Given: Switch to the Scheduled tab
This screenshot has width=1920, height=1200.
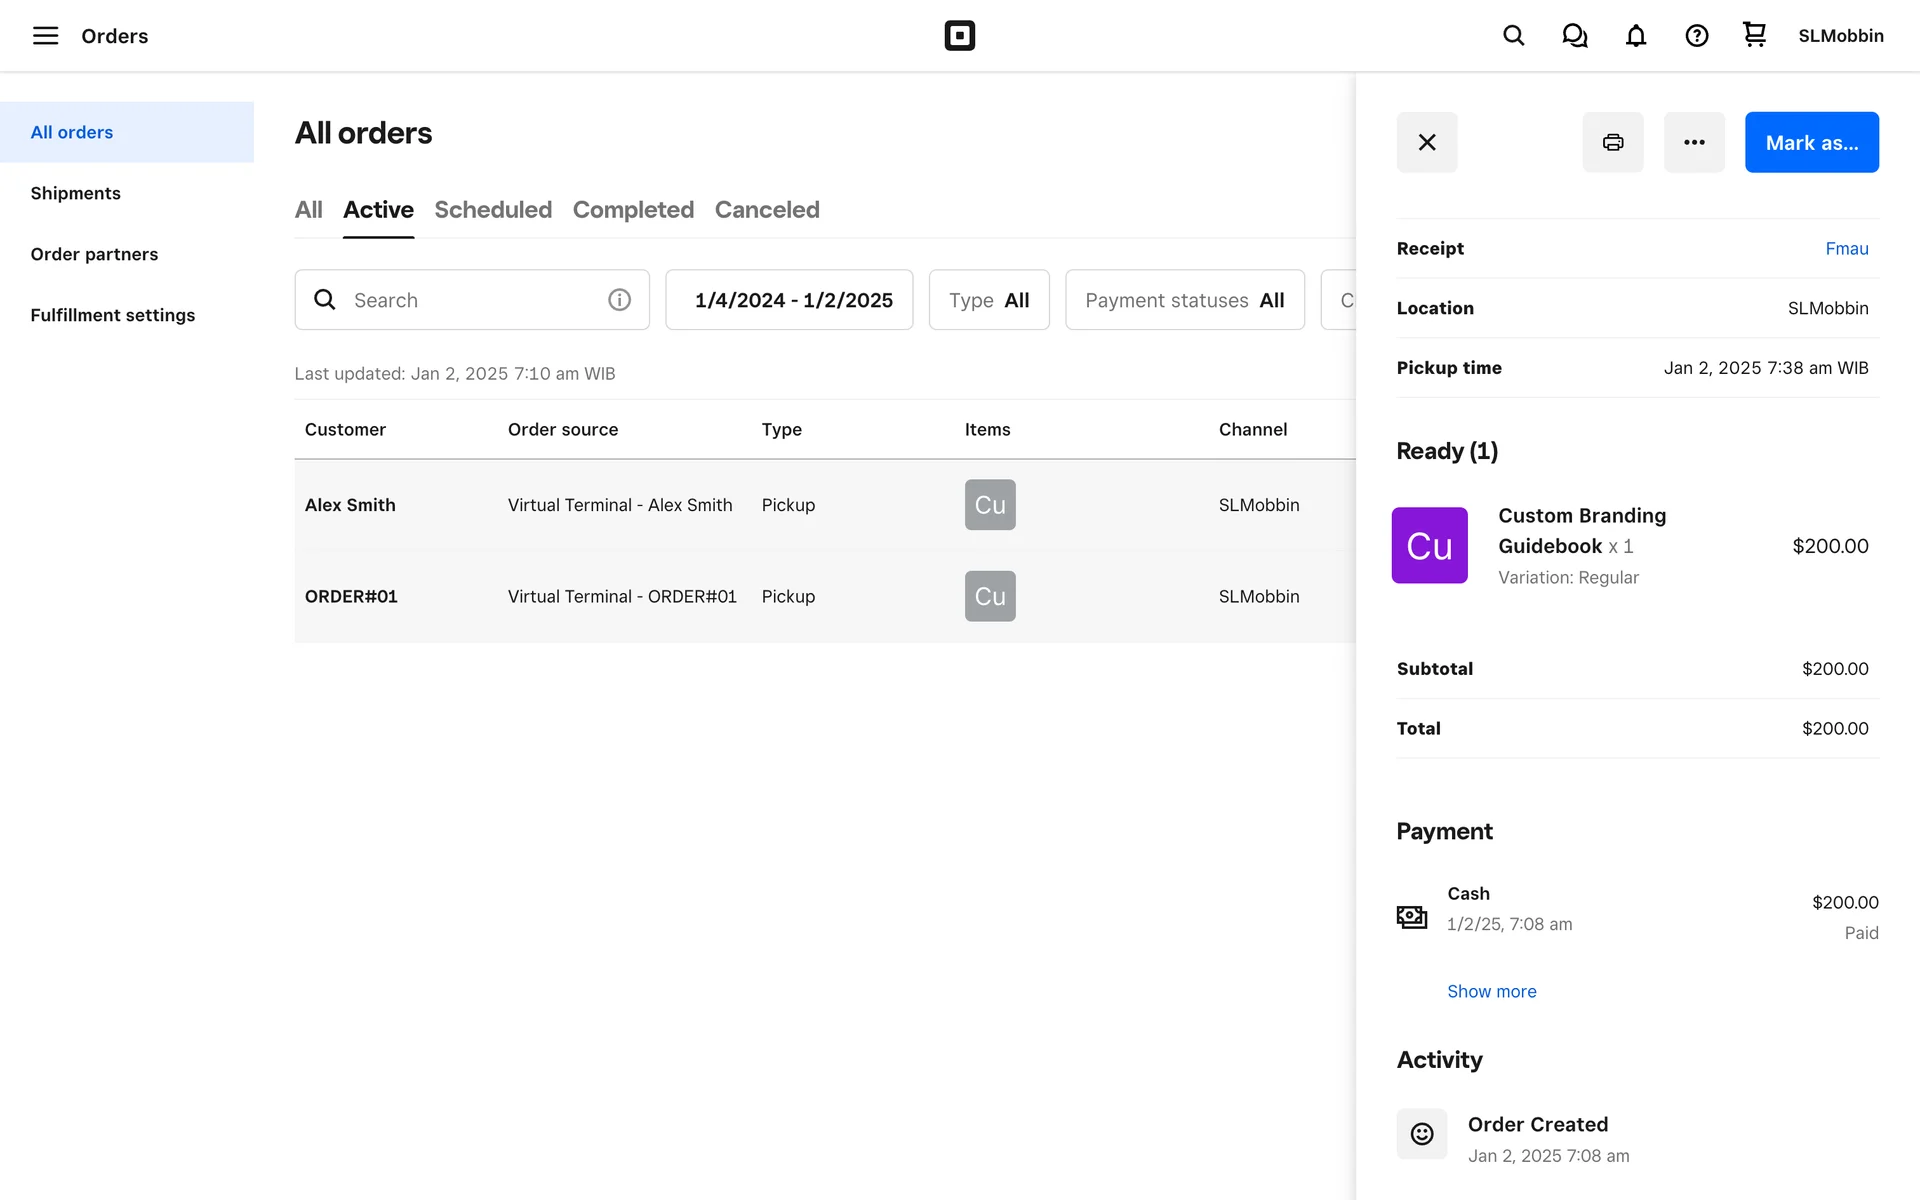Looking at the screenshot, I should coord(492,210).
